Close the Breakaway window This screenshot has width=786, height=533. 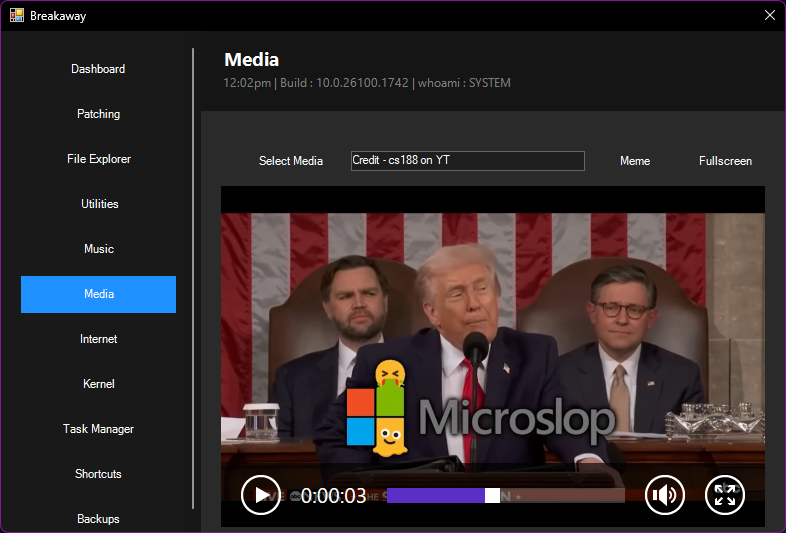770,15
